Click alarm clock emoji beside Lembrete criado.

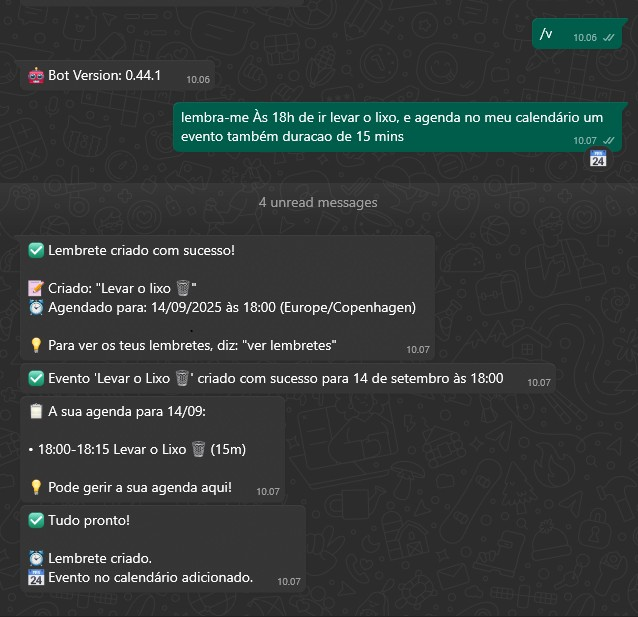point(36,558)
